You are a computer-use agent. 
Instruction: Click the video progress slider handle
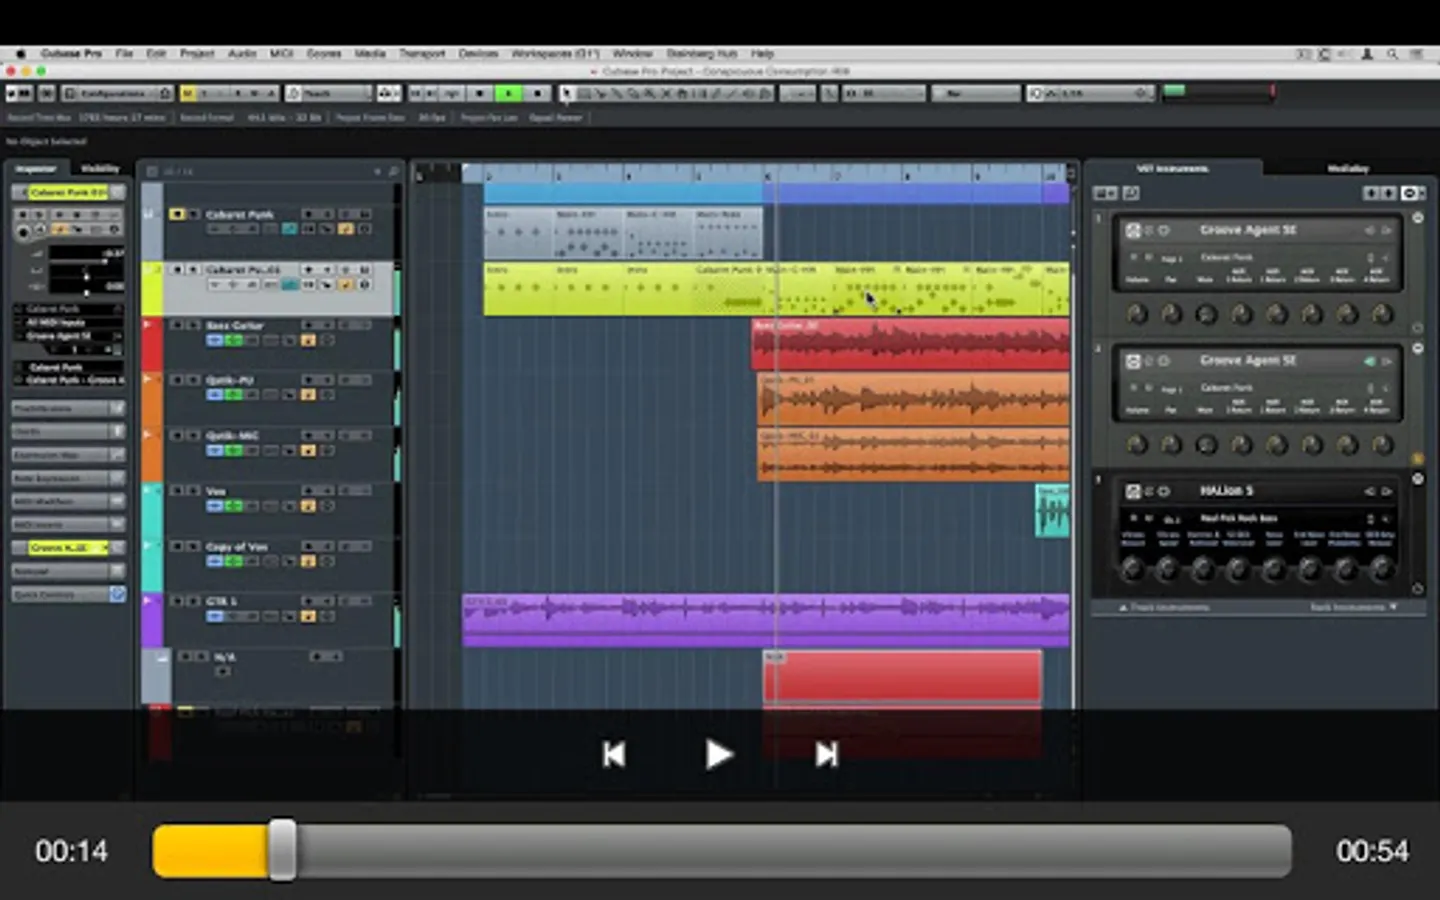(283, 850)
